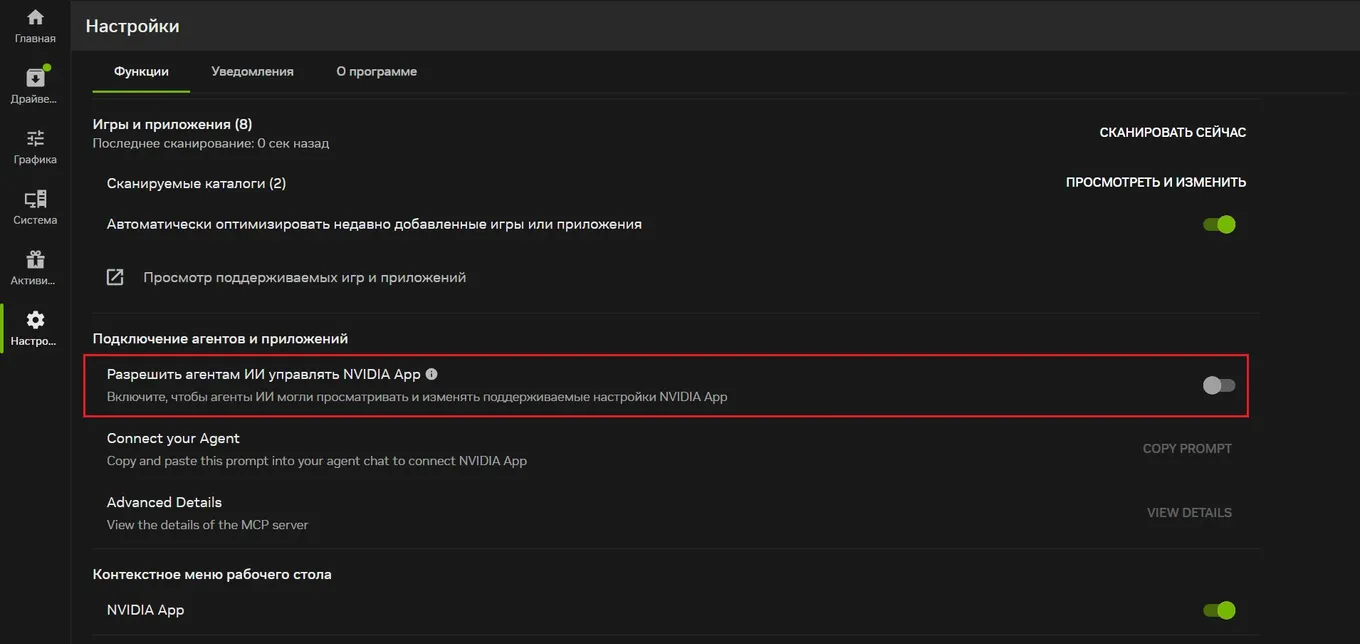Click the external link icon for supported games
The width and height of the screenshot is (1360, 644).
[115, 277]
